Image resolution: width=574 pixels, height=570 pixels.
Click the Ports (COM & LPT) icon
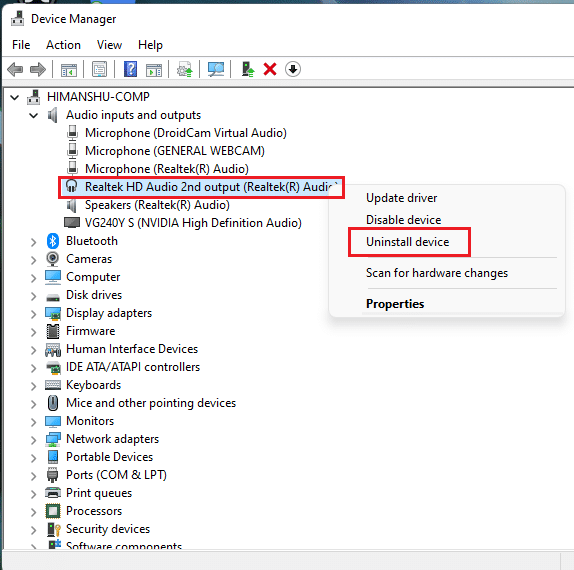tap(52, 475)
